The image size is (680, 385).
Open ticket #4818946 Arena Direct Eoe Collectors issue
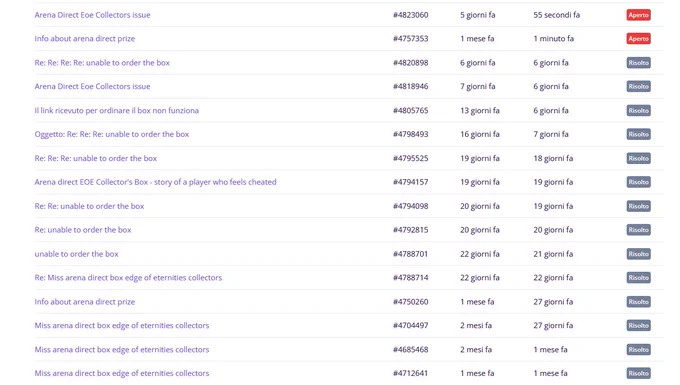pyautogui.click(x=92, y=86)
